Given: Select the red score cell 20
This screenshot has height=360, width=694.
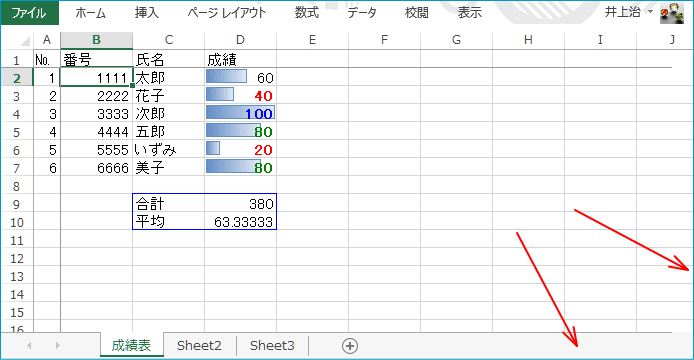Looking at the screenshot, I should tap(240, 150).
